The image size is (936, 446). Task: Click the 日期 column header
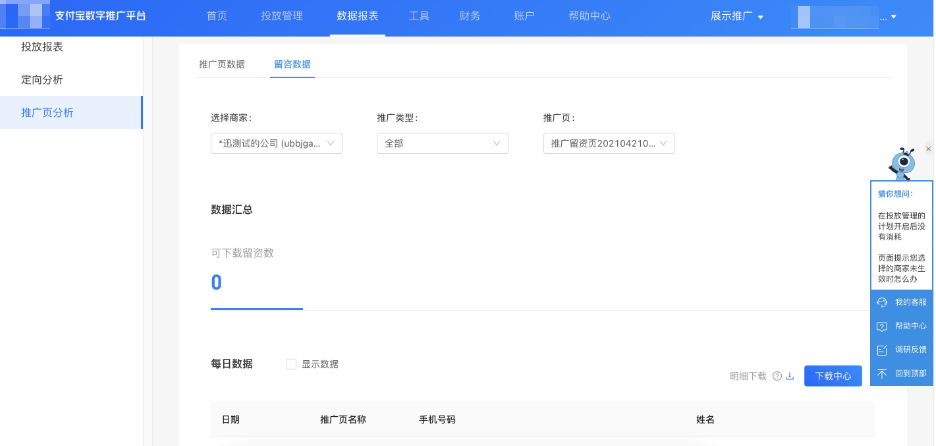tap(230, 420)
